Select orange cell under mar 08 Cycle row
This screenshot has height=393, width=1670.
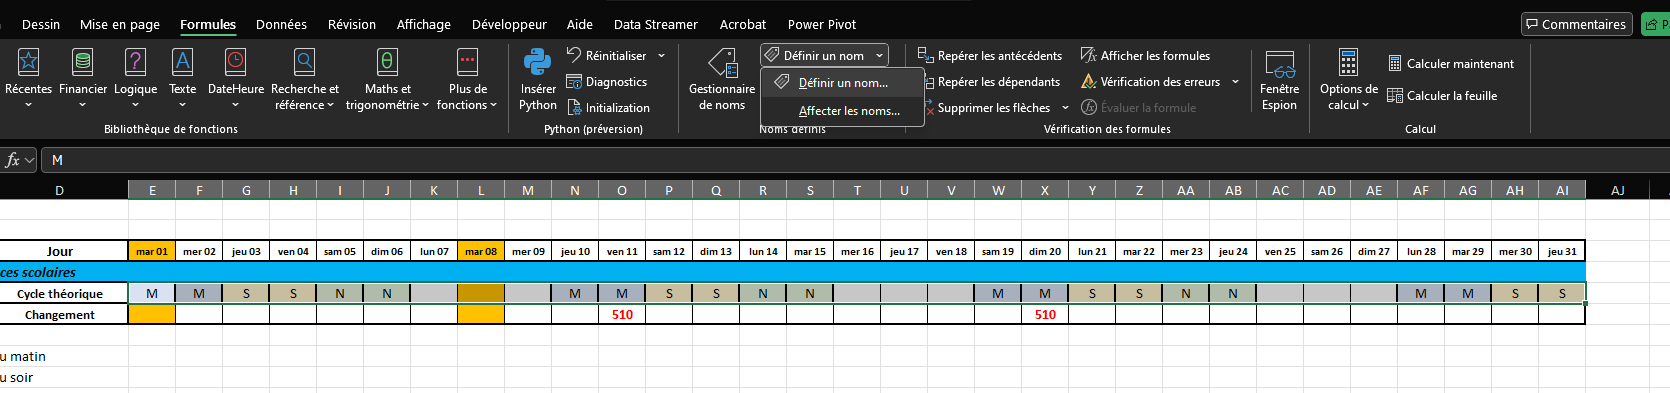coord(481,293)
